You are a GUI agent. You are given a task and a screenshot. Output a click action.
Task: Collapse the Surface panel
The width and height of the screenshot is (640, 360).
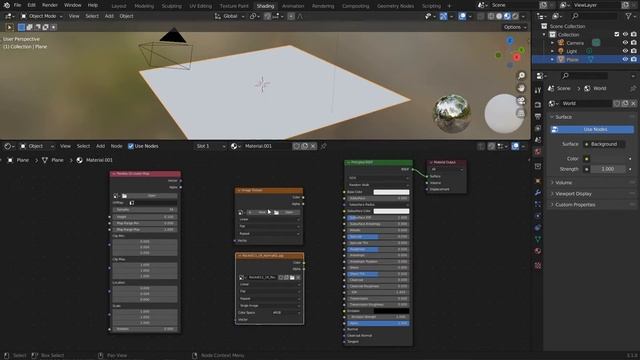coord(563,117)
